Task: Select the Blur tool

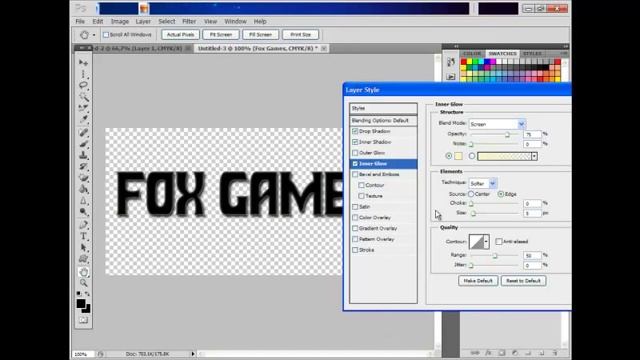Action: 83,201
